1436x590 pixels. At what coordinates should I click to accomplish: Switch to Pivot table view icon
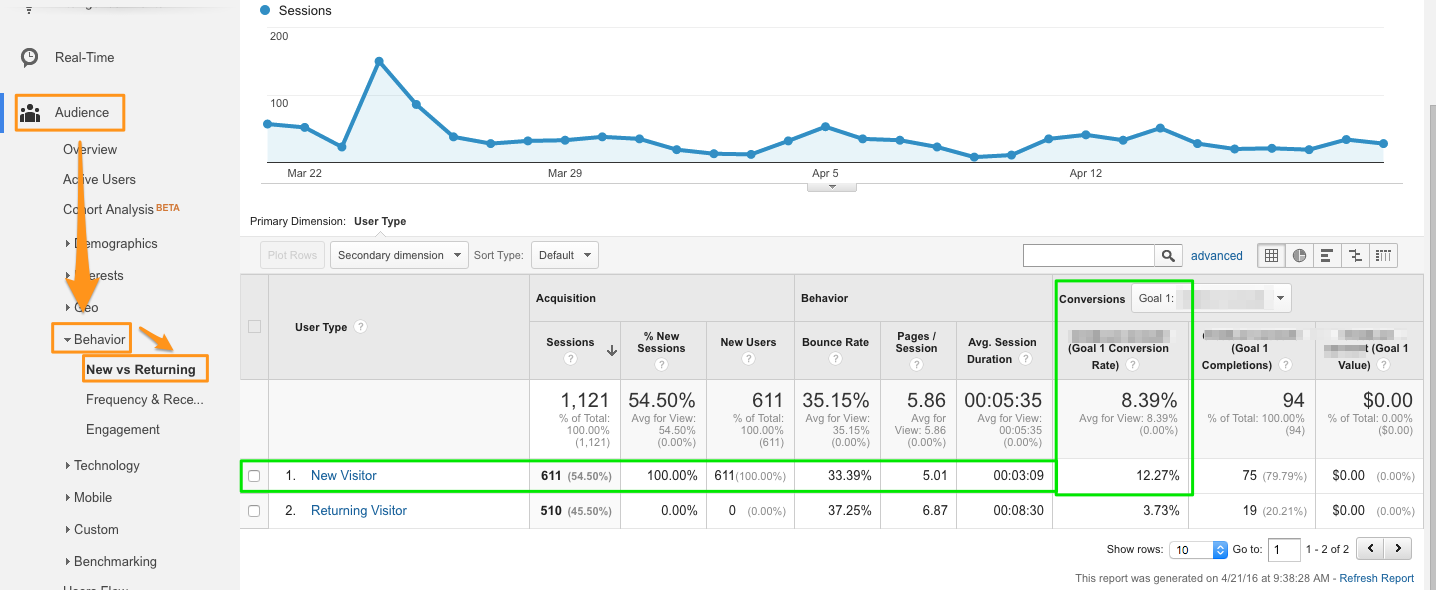[1383, 255]
